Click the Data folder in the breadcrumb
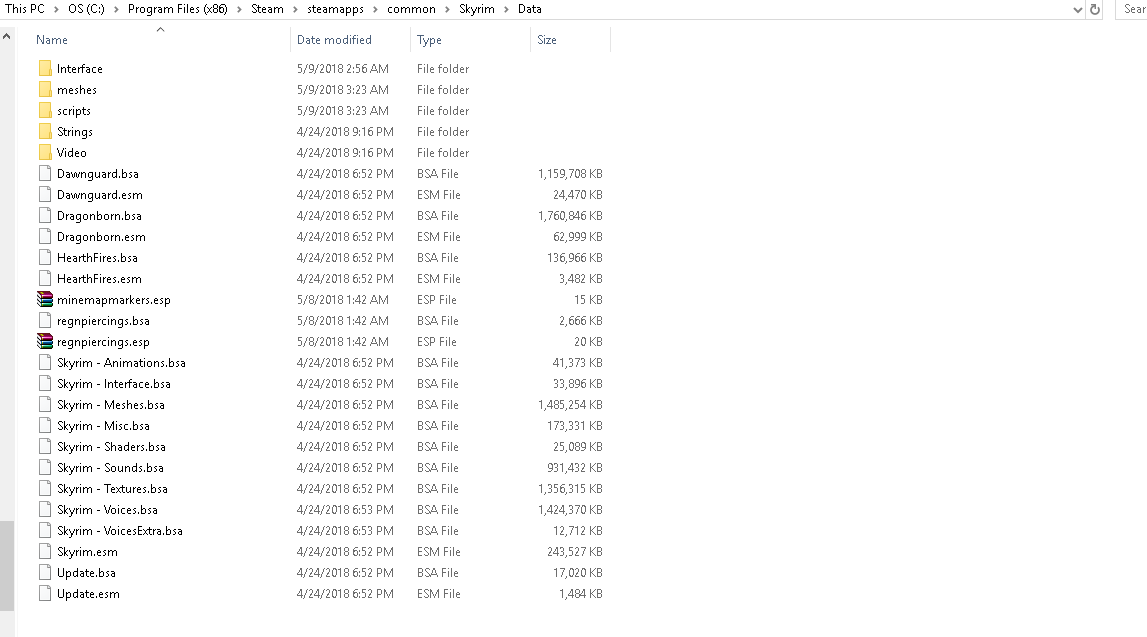The height and width of the screenshot is (637, 1147). (x=530, y=9)
